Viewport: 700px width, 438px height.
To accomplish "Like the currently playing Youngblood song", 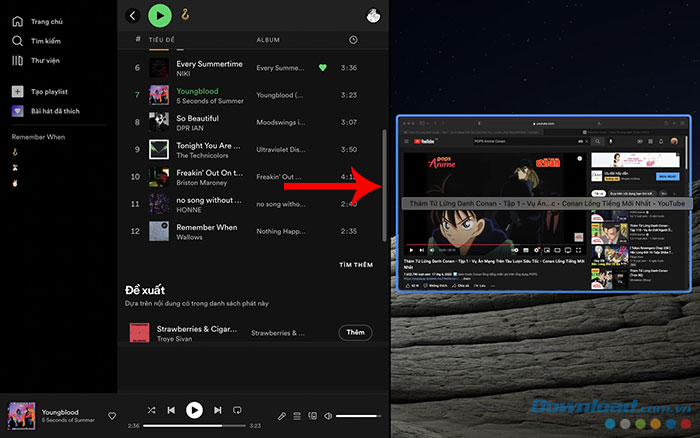I will point(112,415).
